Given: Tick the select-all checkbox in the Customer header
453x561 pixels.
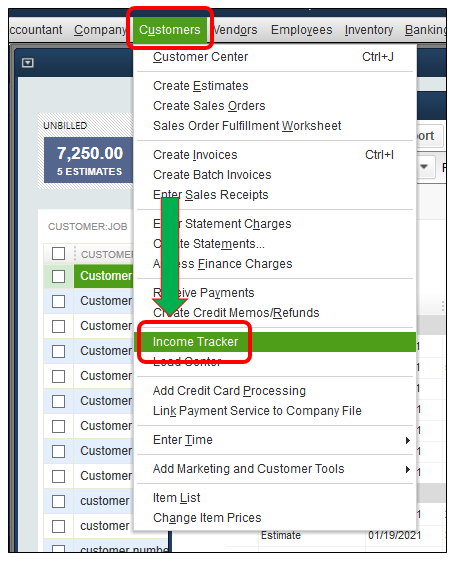Looking at the screenshot, I should point(58,254).
